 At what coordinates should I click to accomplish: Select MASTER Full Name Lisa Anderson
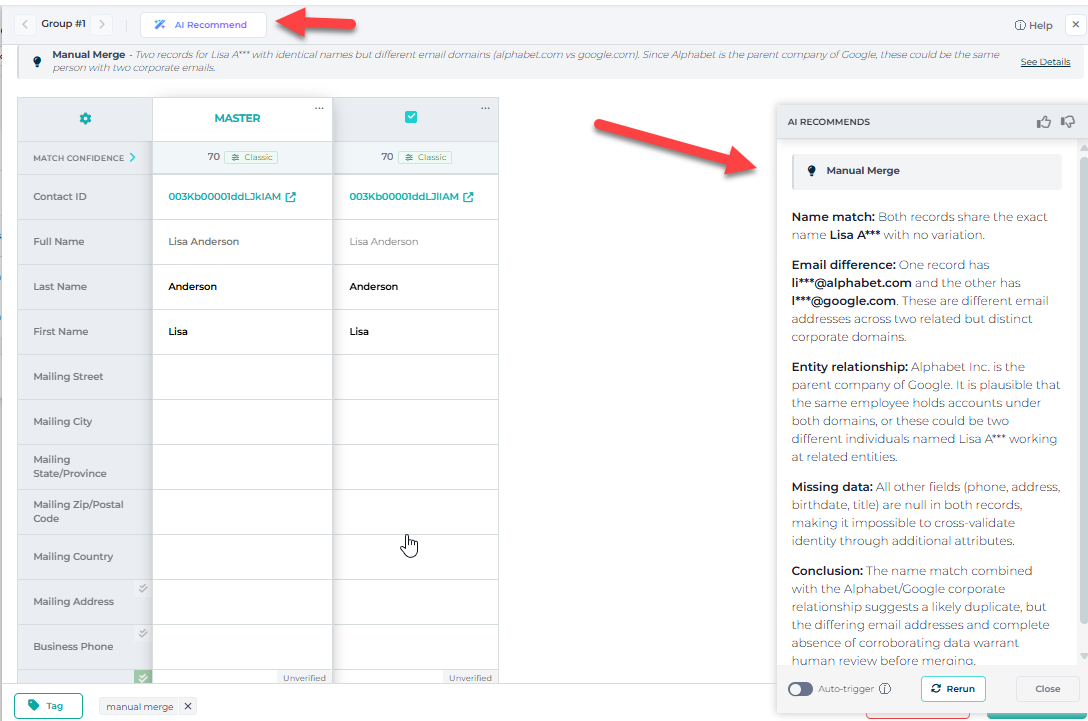[x=203, y=241]
